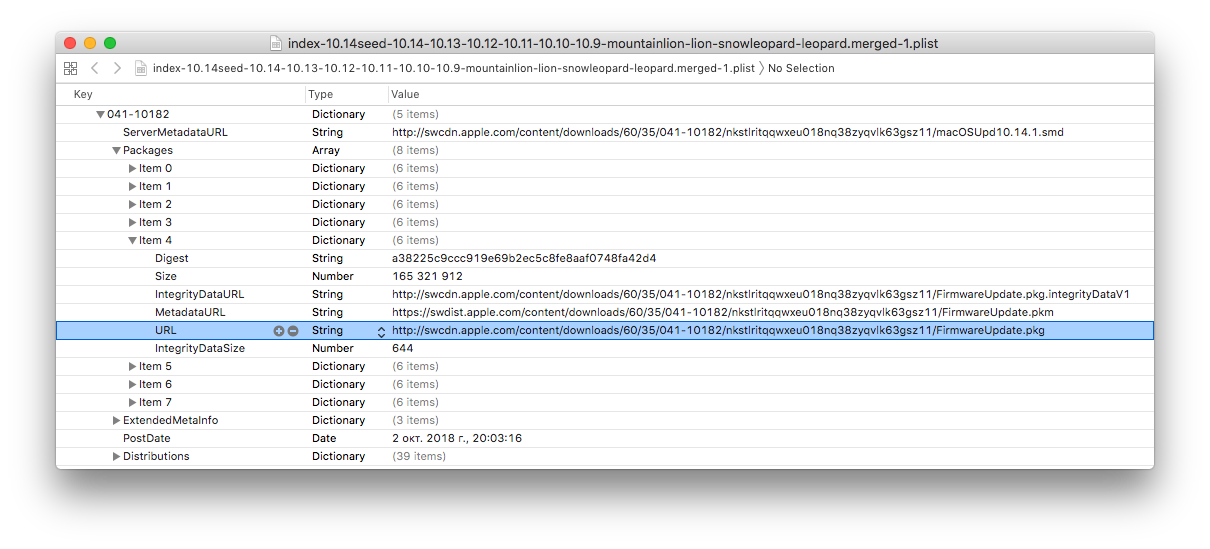This screenshot has height=549, width=1210.
Task: Click the (5 items) value of 041-10182
Action: 415,114
